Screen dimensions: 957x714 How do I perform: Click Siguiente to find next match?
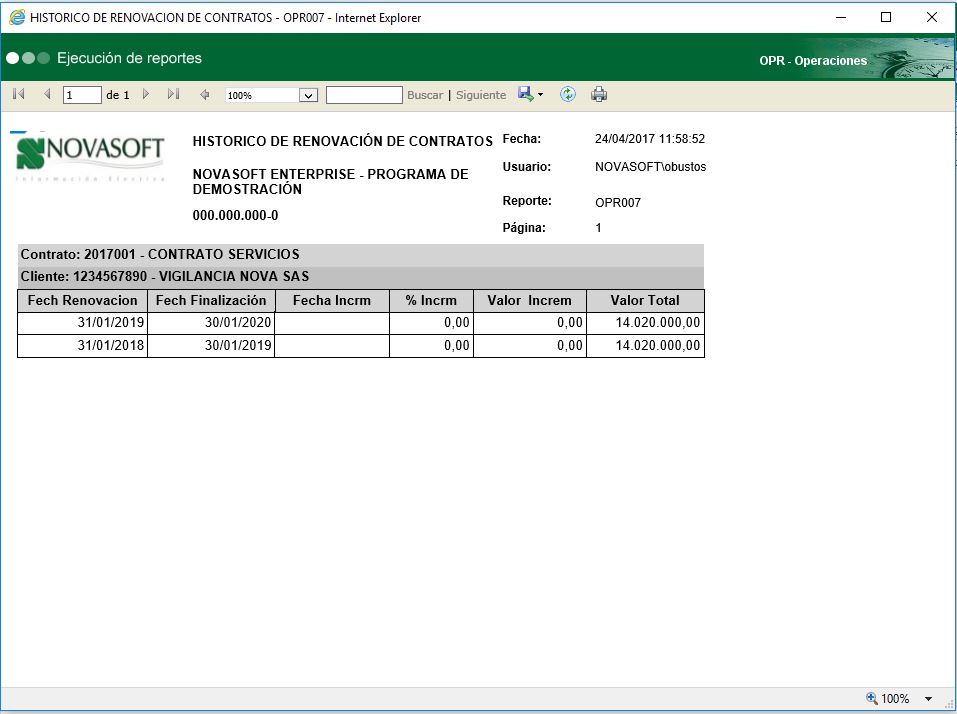(x=481, y=94)
